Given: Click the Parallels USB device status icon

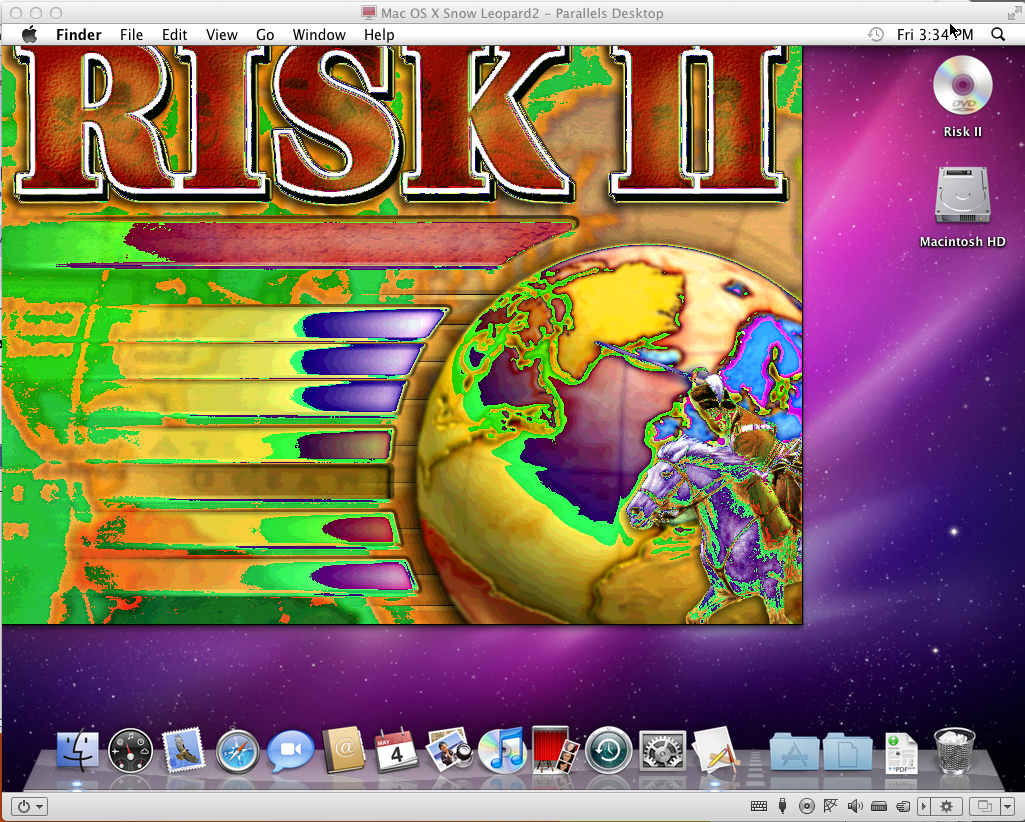Looking at the screenshot, I should click(782, 806).
